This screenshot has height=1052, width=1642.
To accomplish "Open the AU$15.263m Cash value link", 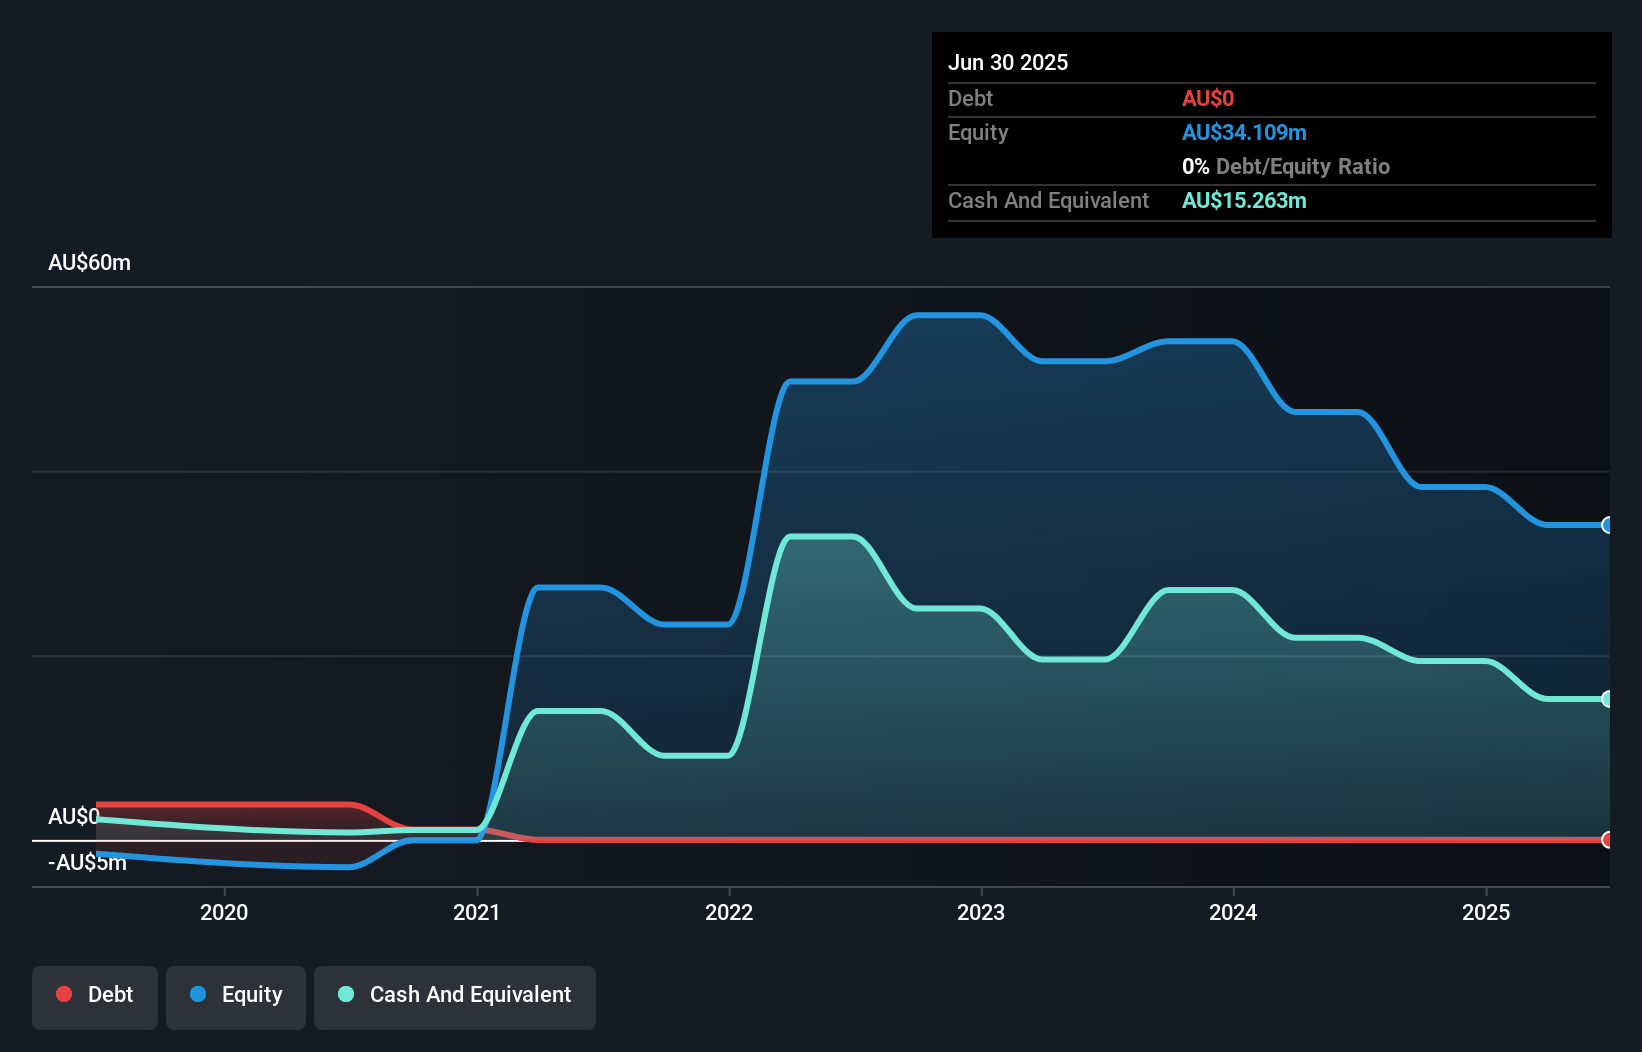I will tap(1245, 200).
